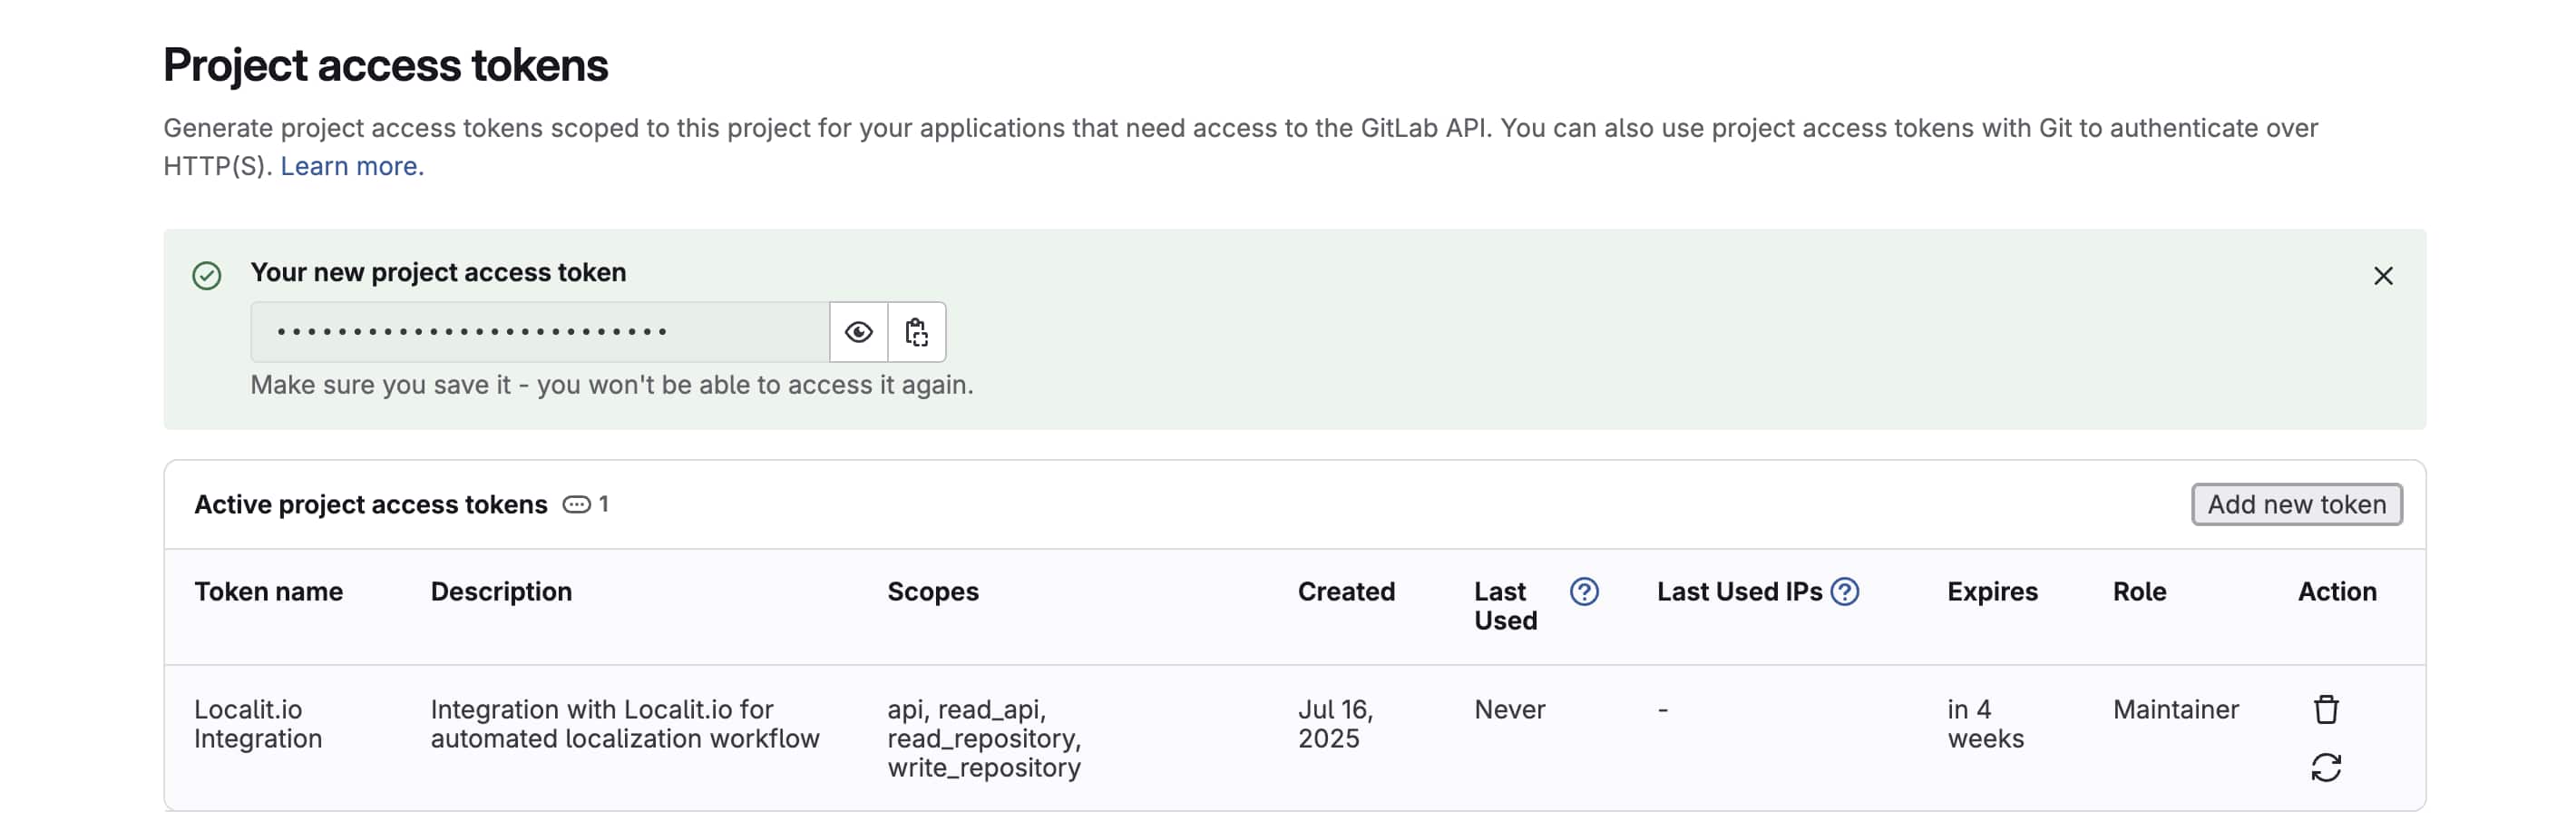The height and width of the screenshot is (831, 2576).
Task: Click the Maintainer role cell
Action: 2176,709
